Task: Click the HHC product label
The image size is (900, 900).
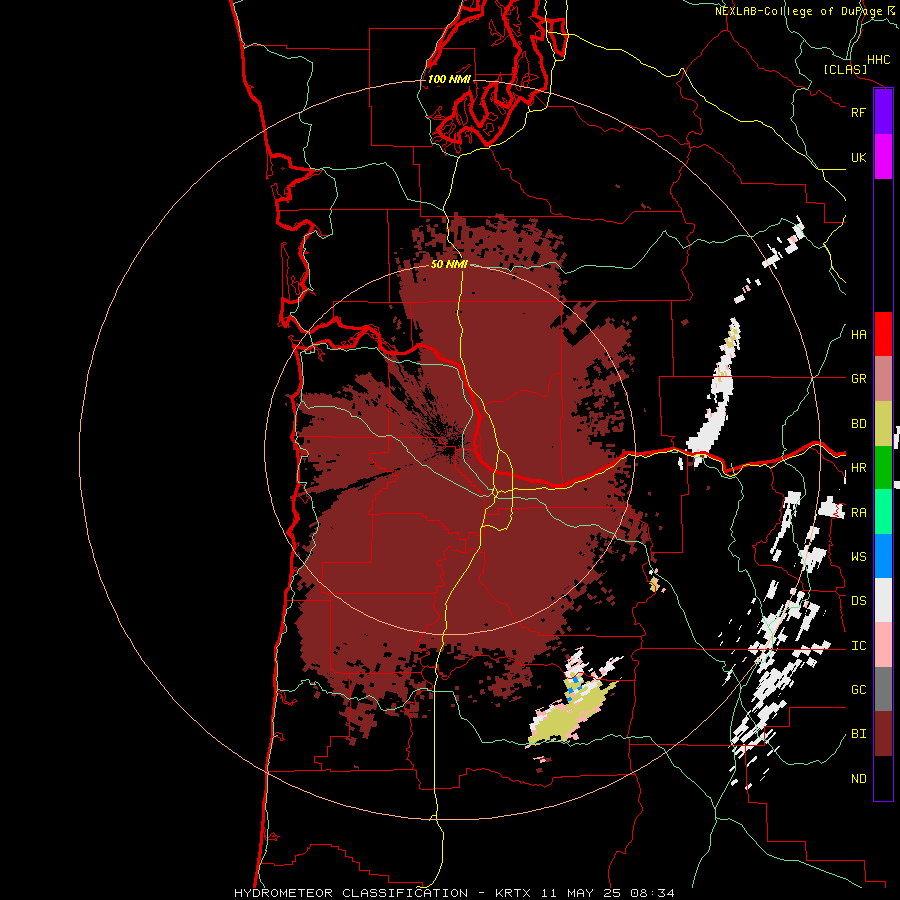Action: 878,60
